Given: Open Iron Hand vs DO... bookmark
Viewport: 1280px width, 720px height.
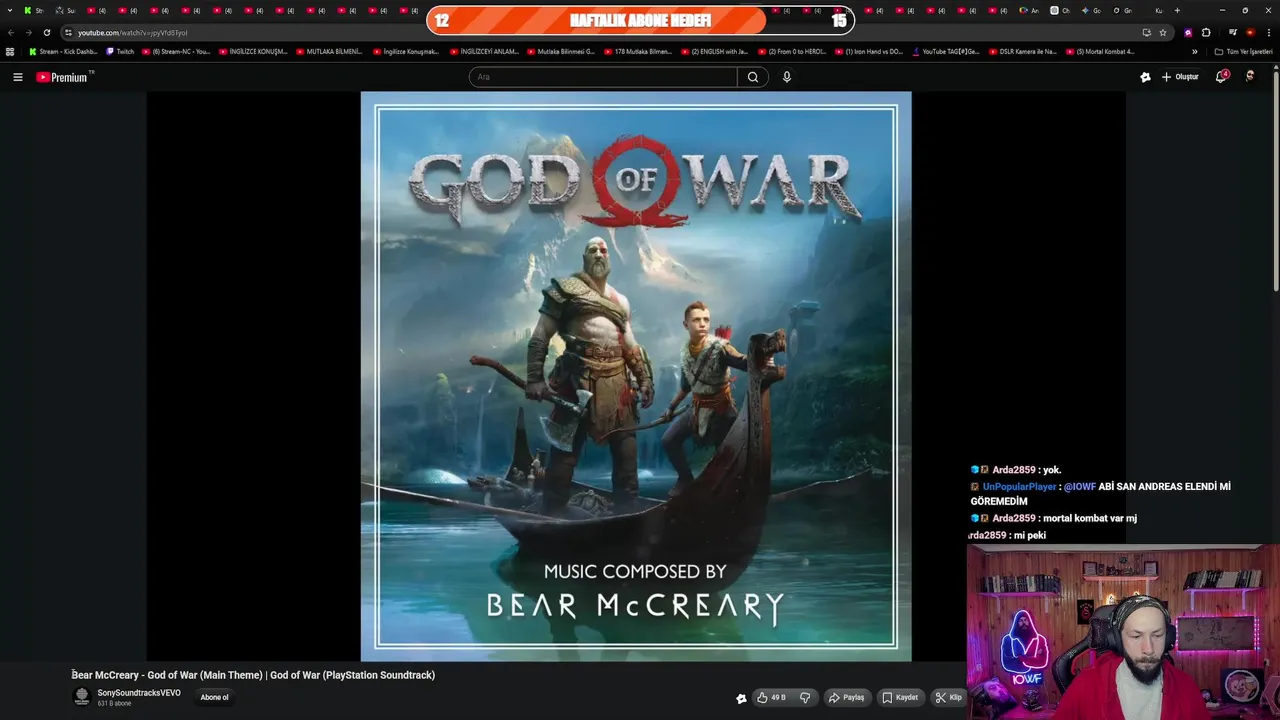Looking at the screenshot, I should pyautogui.click(x=869, y=51).
